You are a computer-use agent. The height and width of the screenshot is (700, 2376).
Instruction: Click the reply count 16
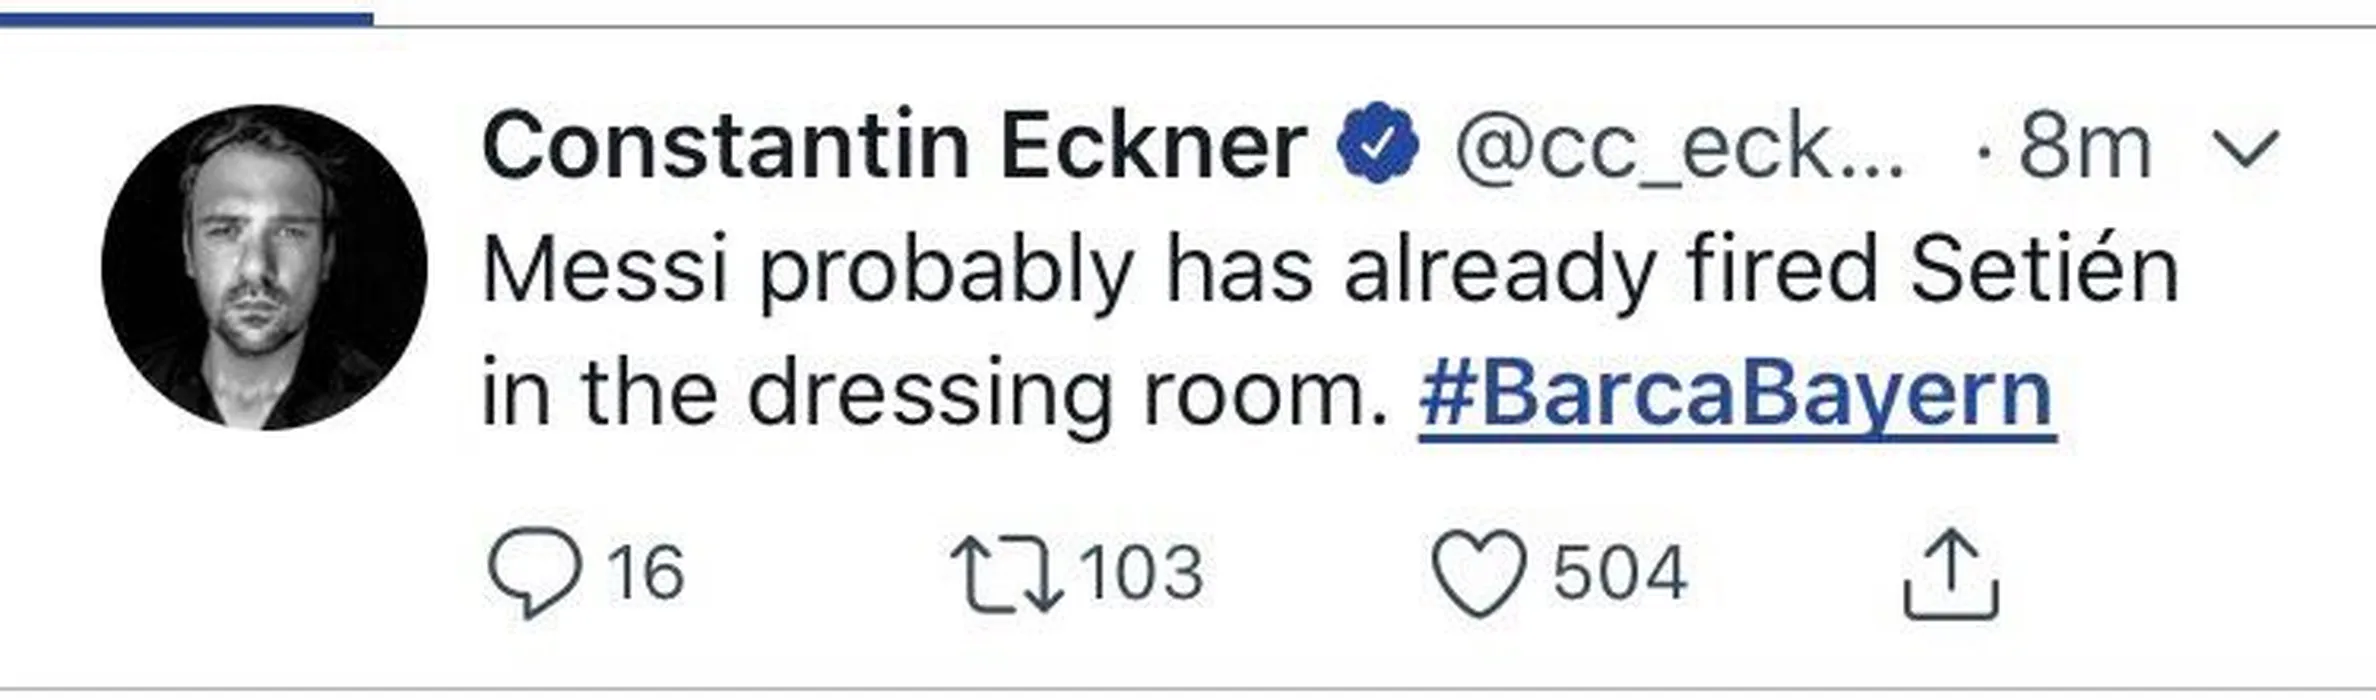646,573
